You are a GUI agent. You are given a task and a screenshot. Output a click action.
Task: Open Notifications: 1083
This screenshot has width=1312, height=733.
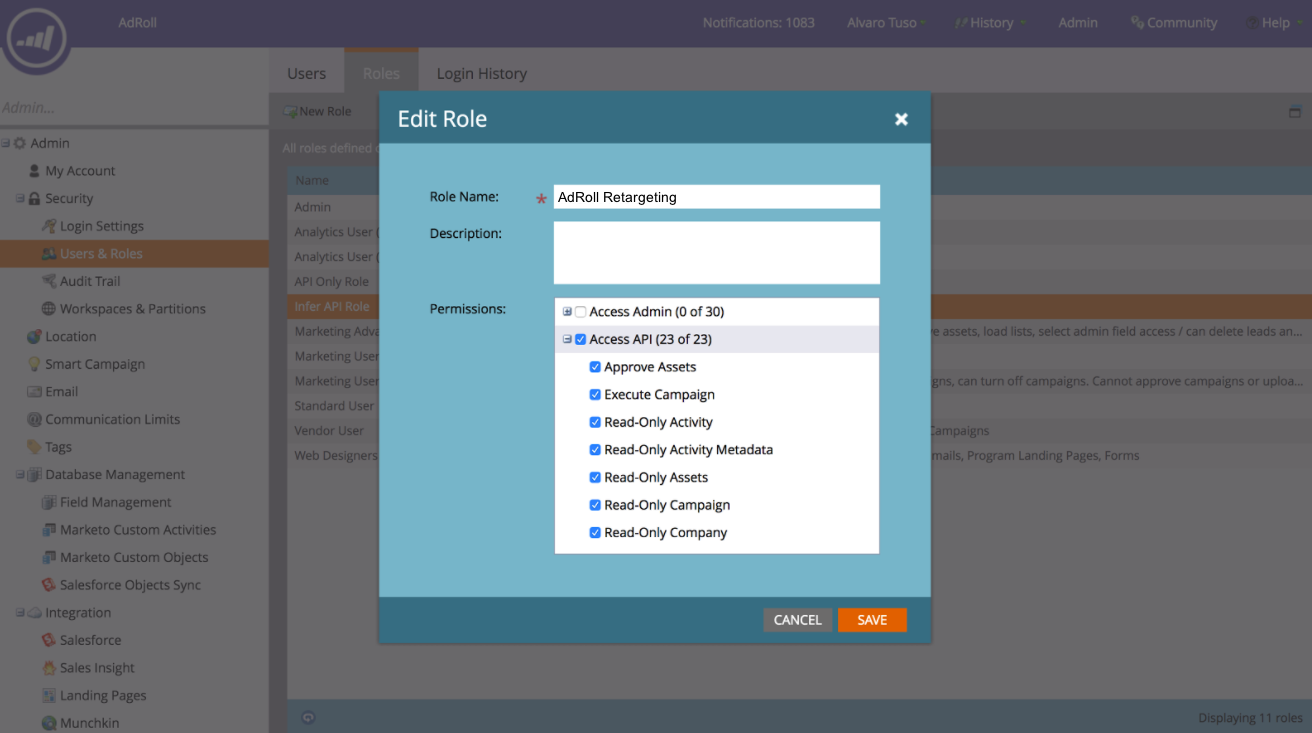(759, 23)
